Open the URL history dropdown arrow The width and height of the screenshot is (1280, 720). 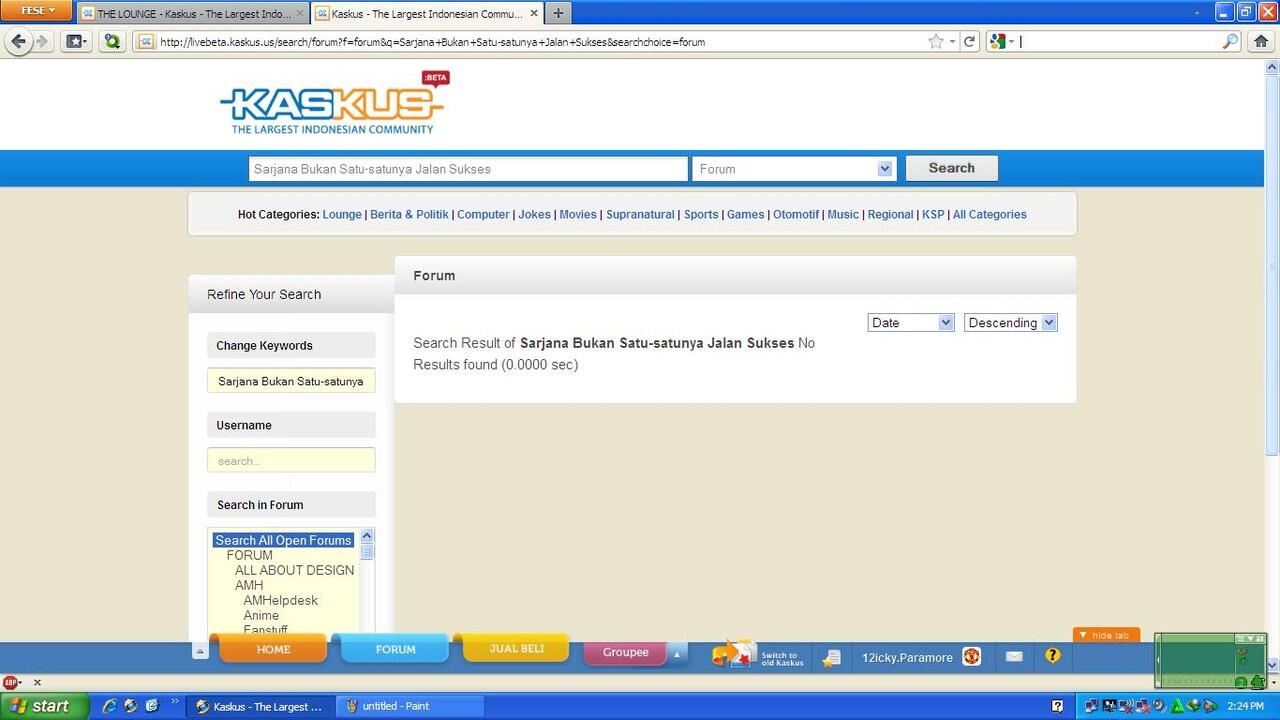pyautogui.click(x=952, y=42)
